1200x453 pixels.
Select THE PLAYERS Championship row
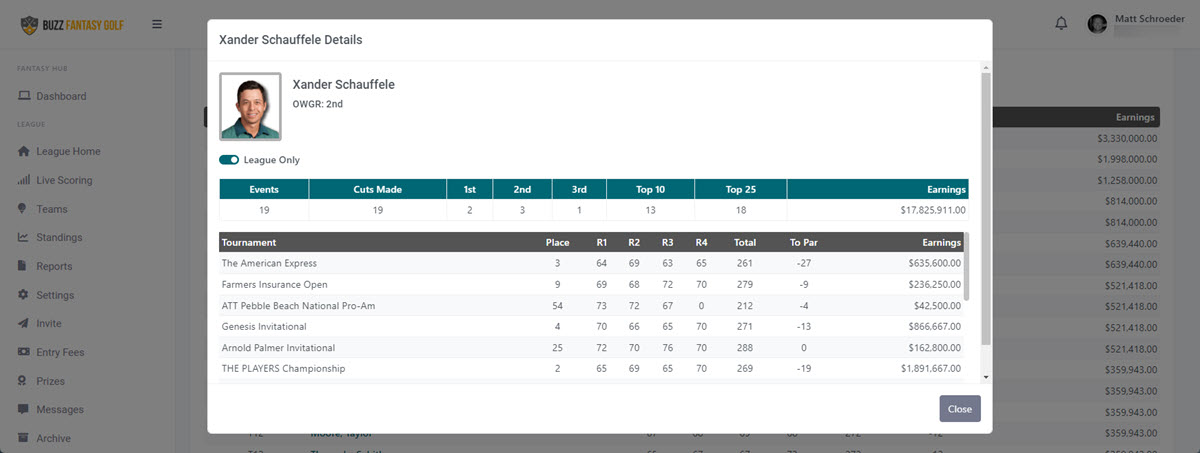591,368
